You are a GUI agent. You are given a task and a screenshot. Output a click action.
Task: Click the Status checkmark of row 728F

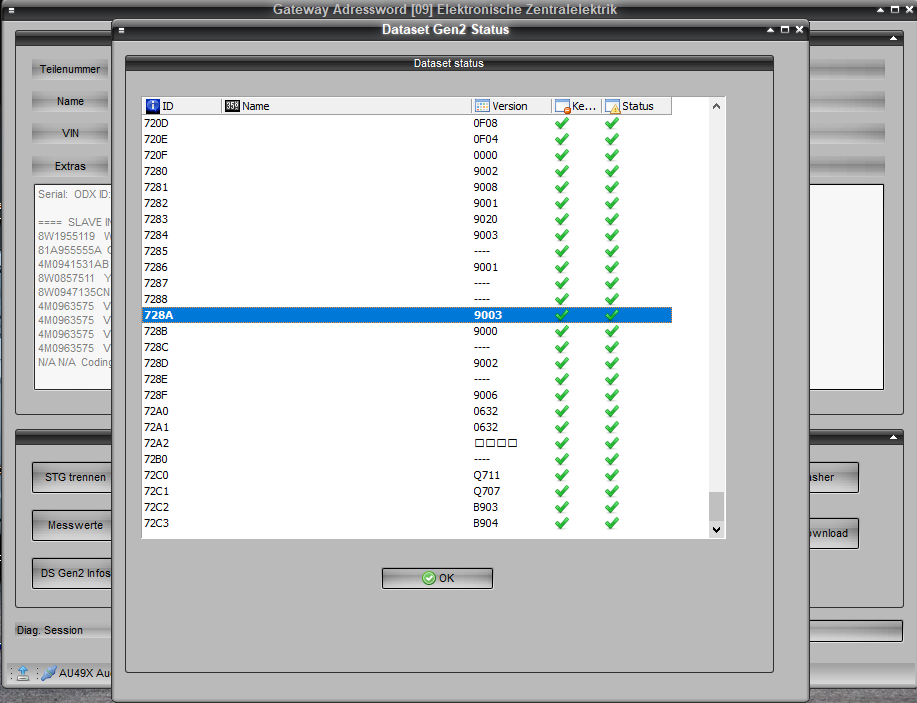612,395
